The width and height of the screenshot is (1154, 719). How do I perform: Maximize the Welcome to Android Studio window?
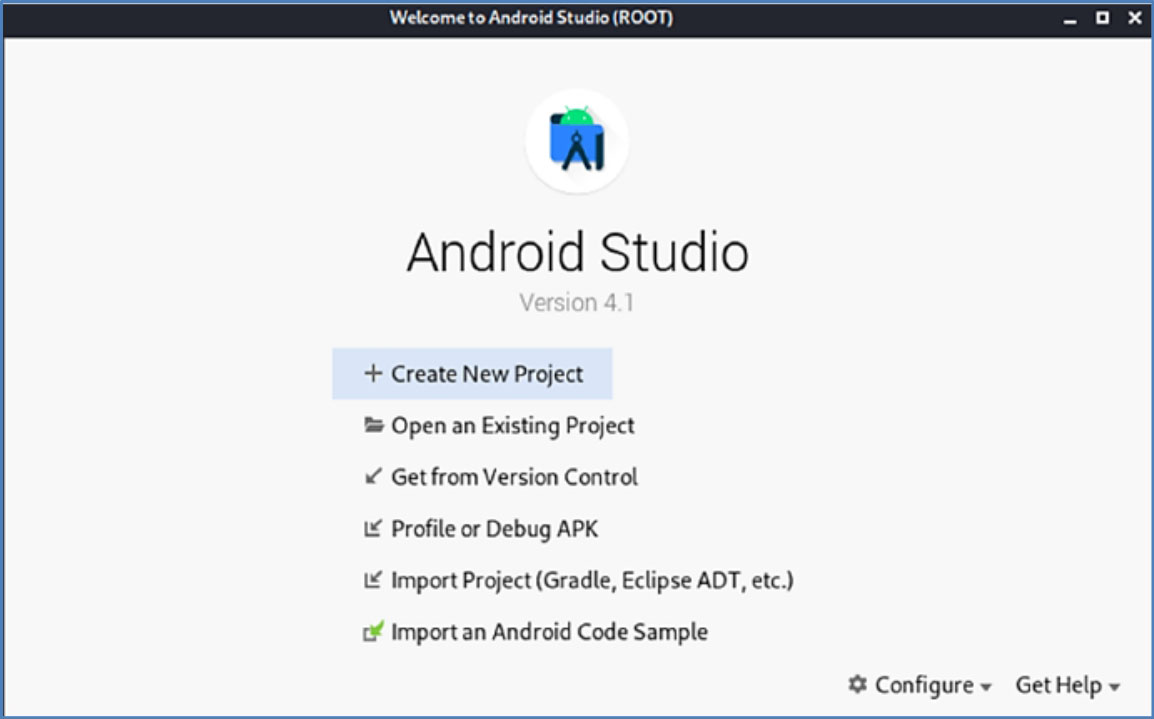point(1102,18)
